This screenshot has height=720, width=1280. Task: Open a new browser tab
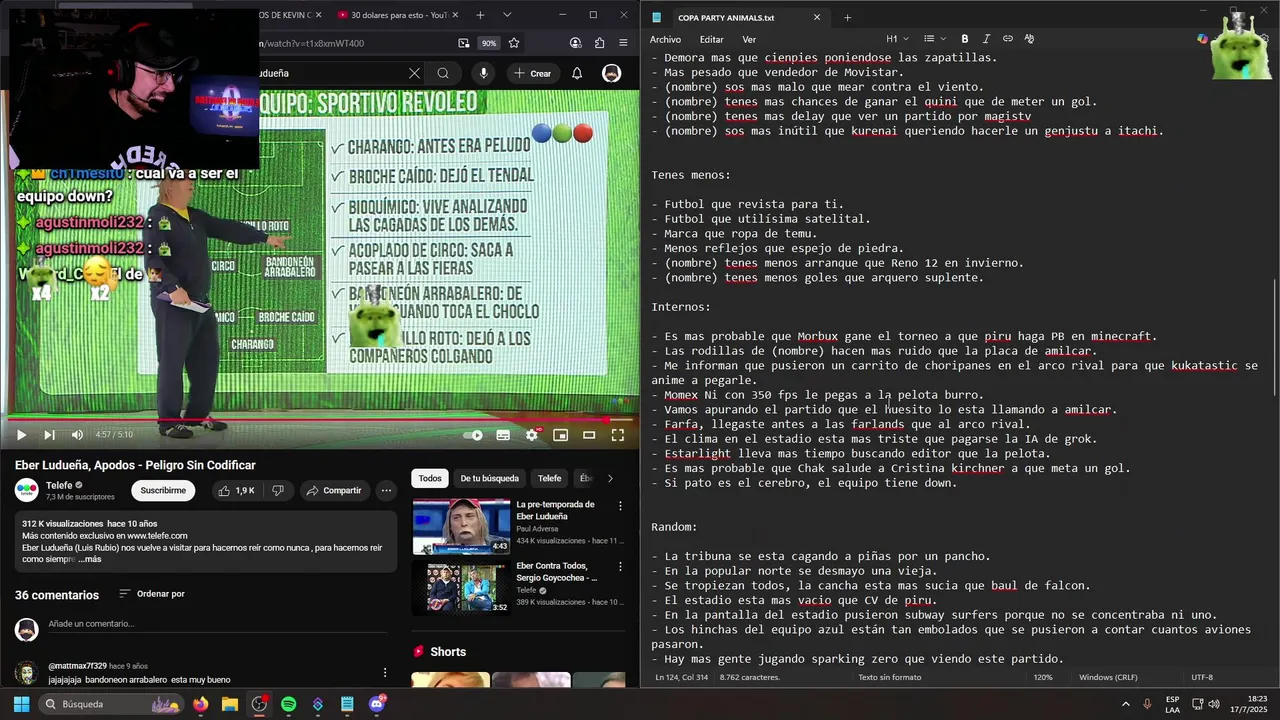click(480, 15)
